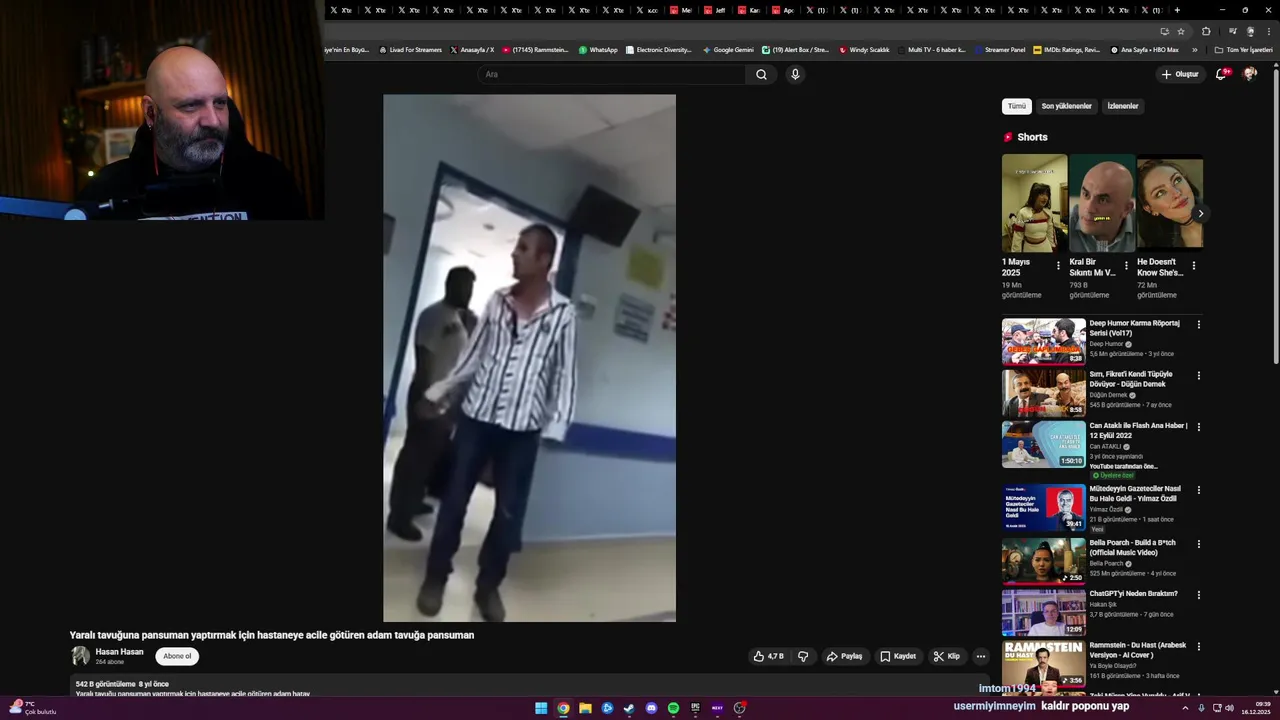The width and height of the screenshot is (1280, 720).
Task: Open options for Deep Humor Karma Röportaj
Action: click(1199, 324)
